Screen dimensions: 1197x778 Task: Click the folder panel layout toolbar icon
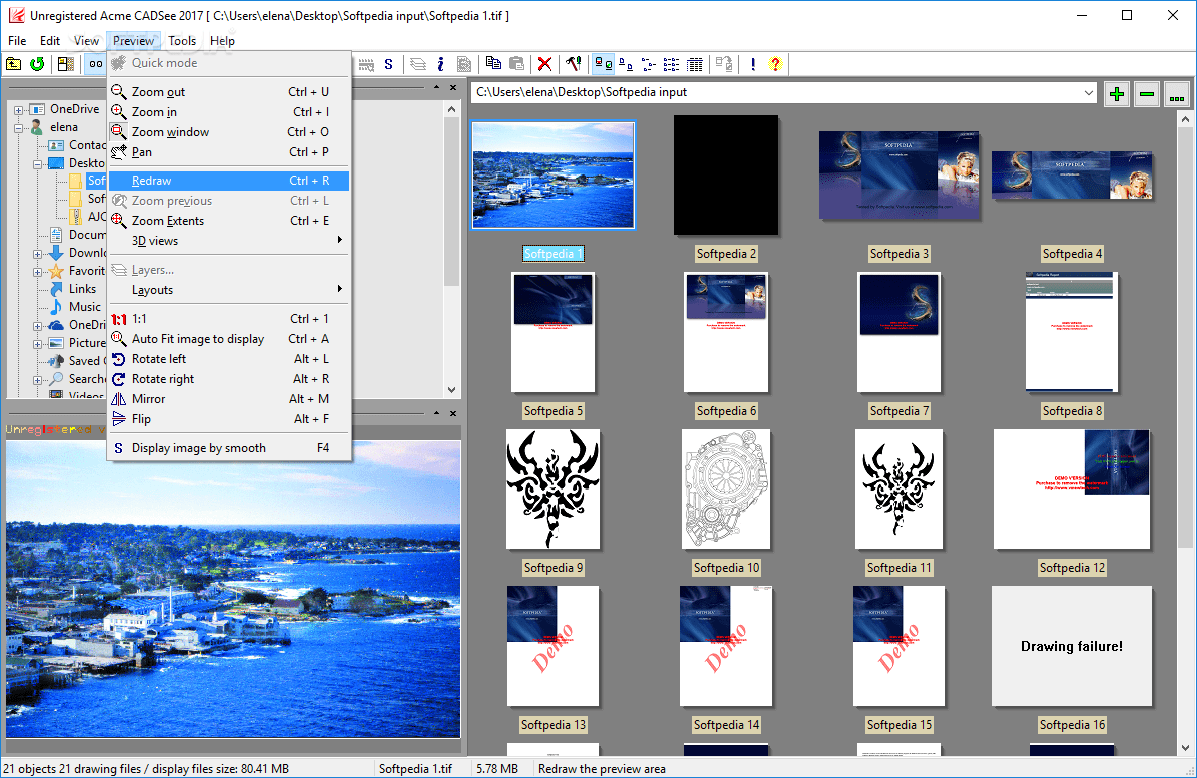click(66, 64)
